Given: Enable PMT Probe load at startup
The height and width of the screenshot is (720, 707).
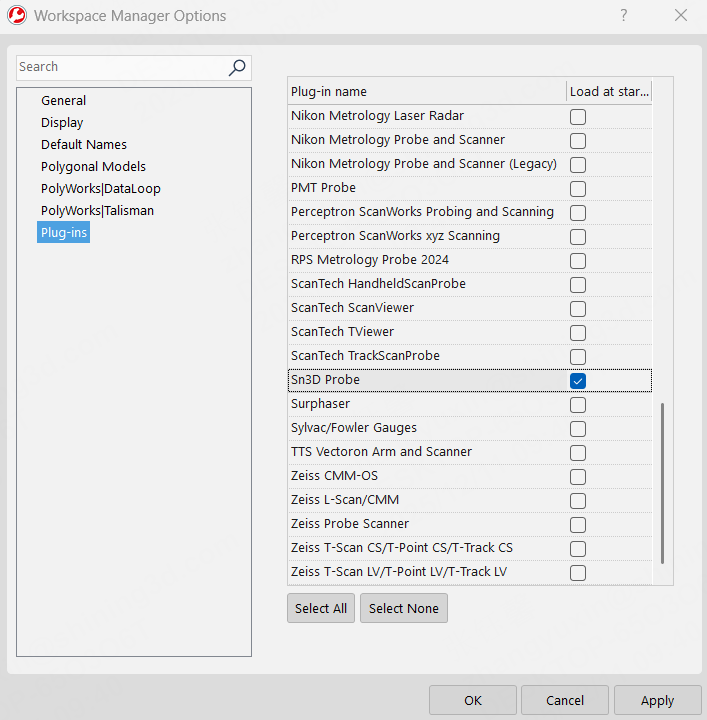Looking at the screenshot, I should point(578,189).
